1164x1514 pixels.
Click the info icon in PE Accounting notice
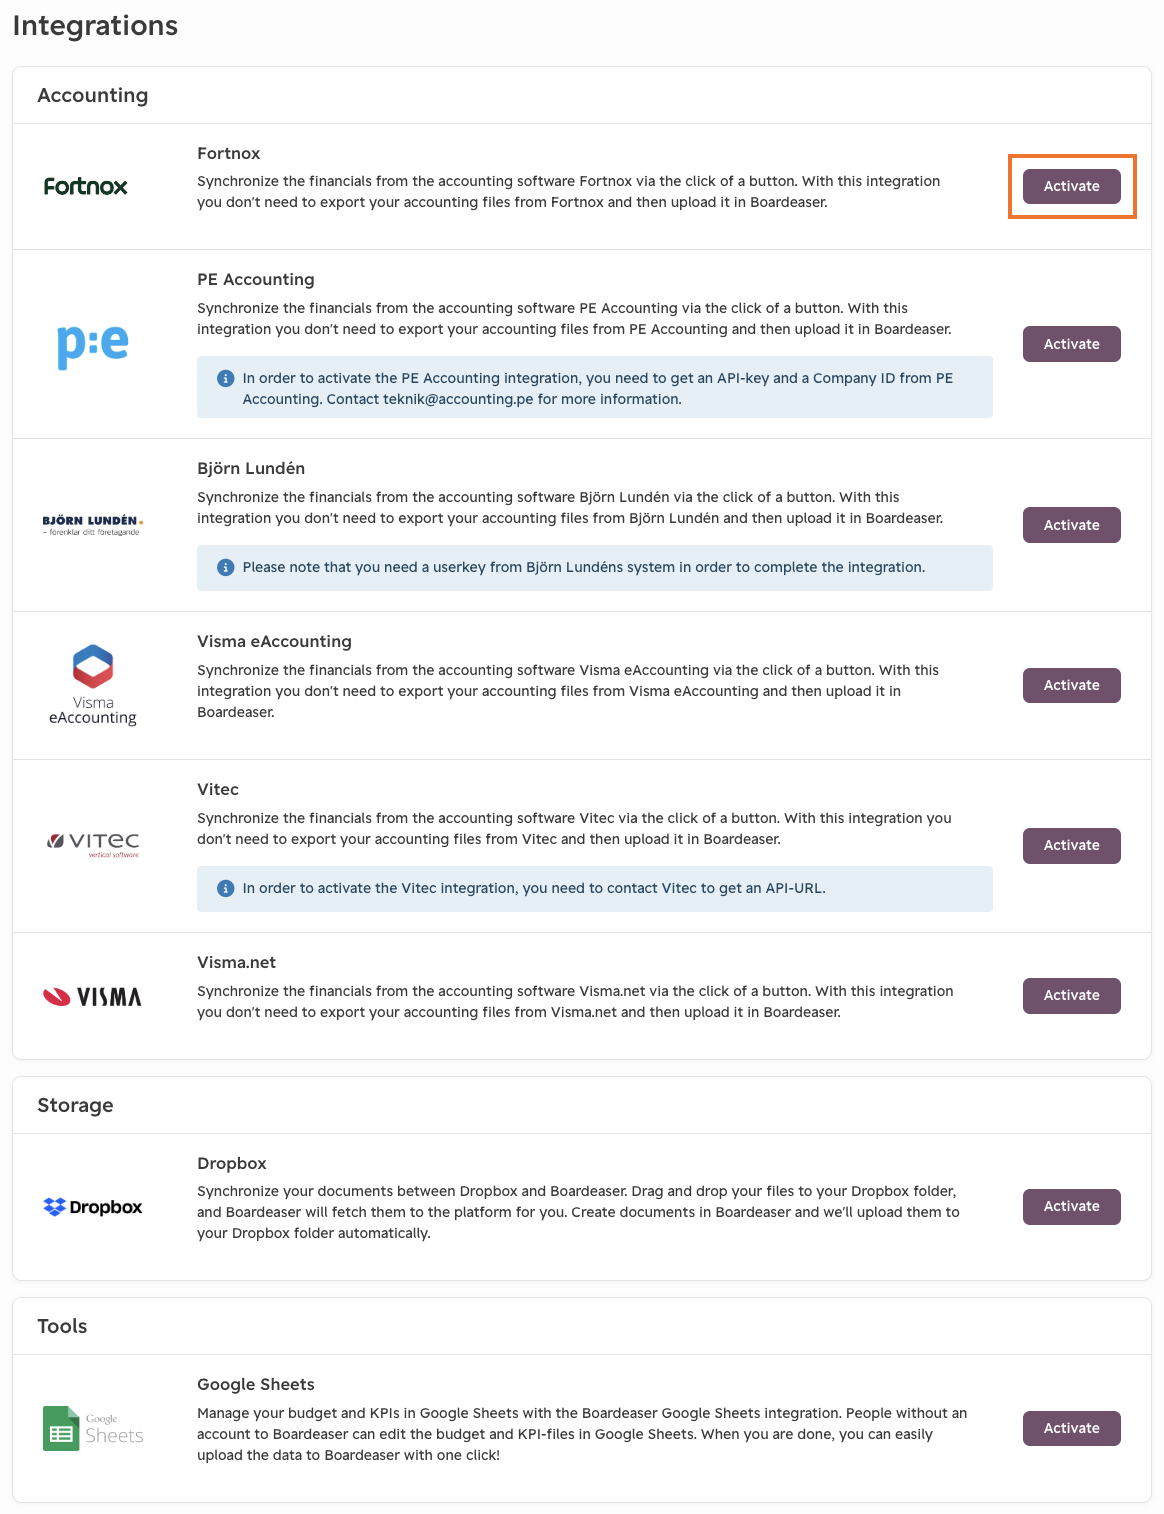click(x=226, y=378)
